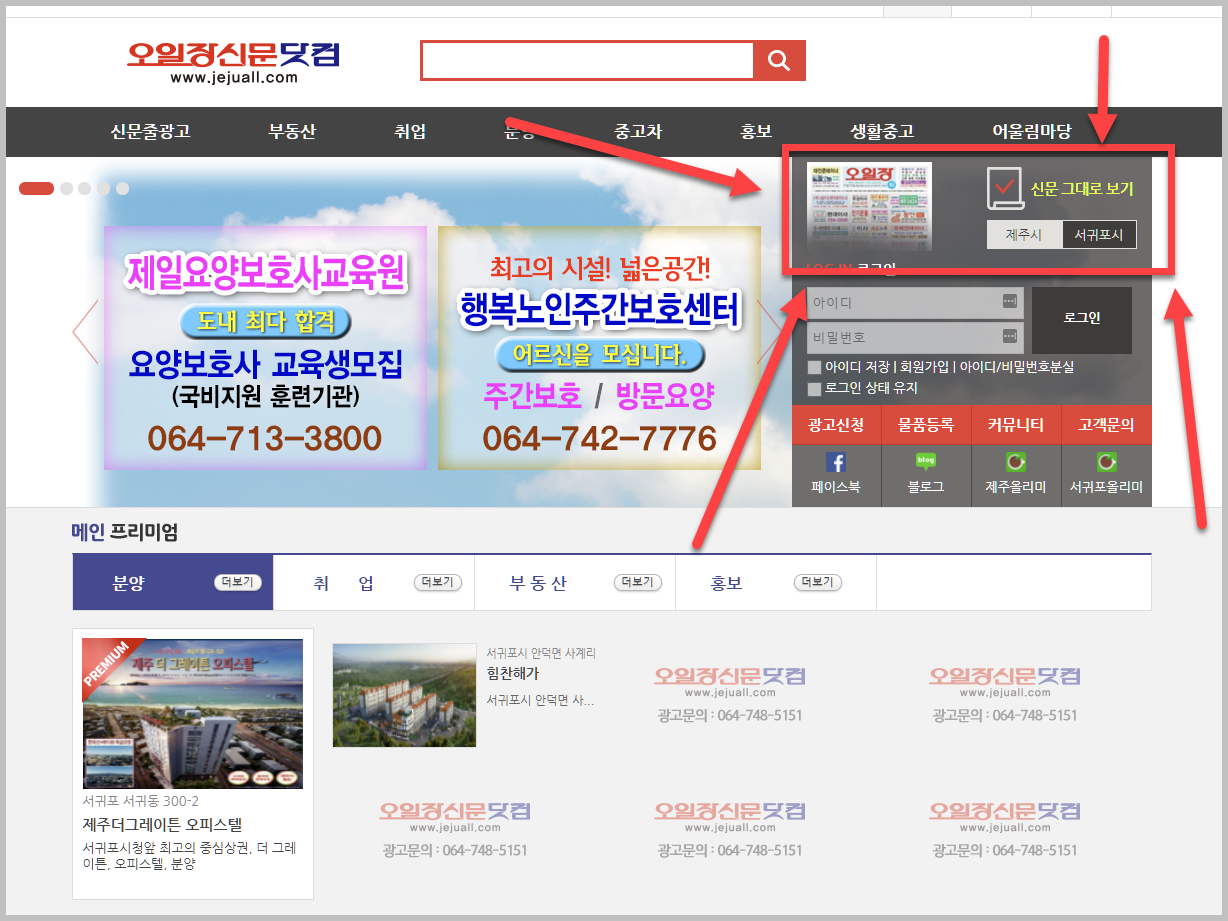Viewport: 1228px width, 921px height.
Task: Open the 힘찬해가 listing thumbnail
Action: click(404, 695)
